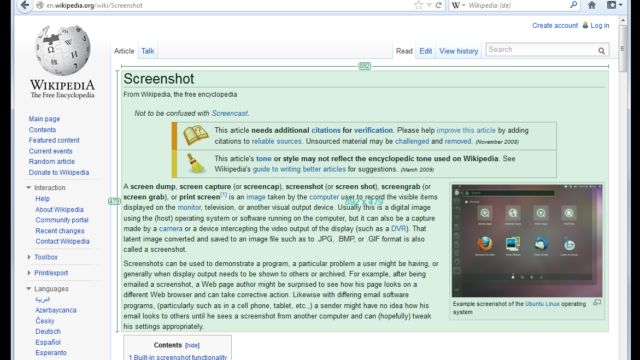Open the Contents sidebar link
The height and width of the screenshot is (360, 640).
pos(42,130)
